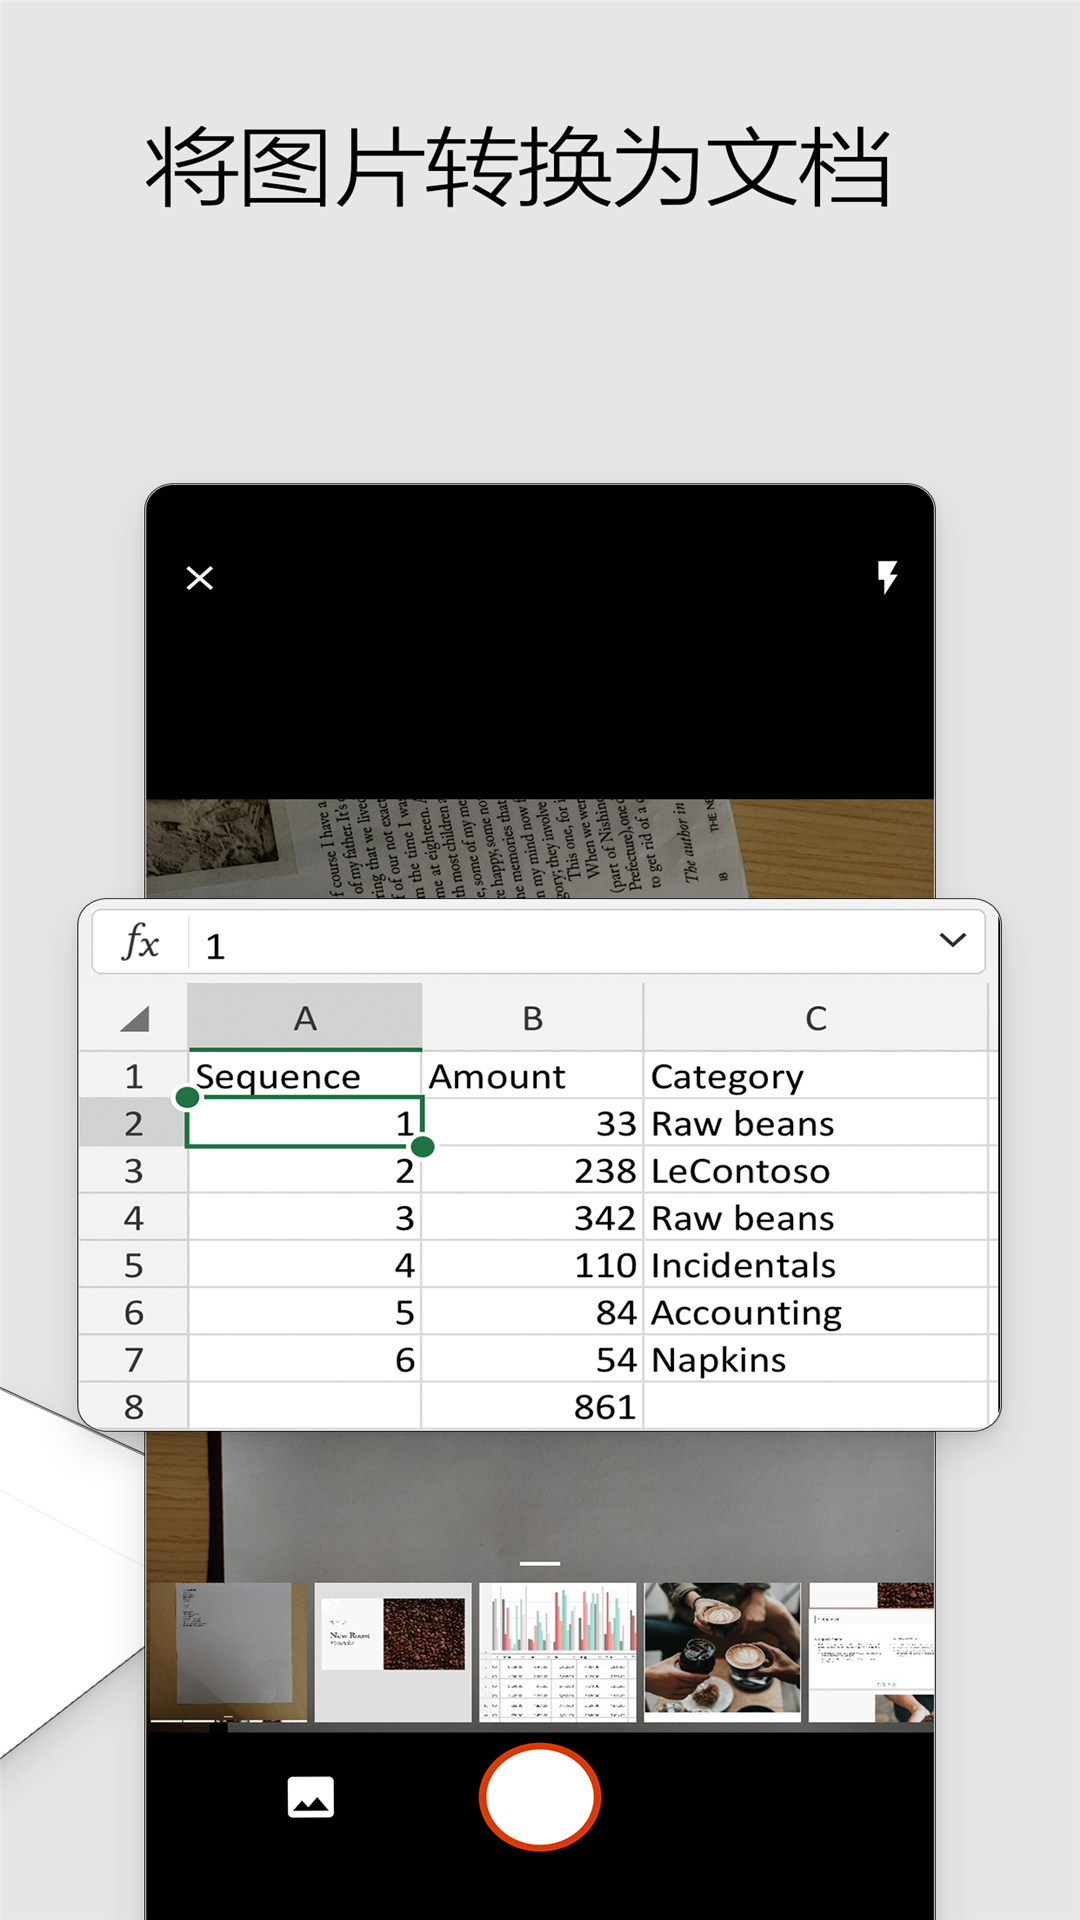Screen dimensions: 1080x1920
Task: Expand the formula bar chevron
Action: tap(952, 940)
